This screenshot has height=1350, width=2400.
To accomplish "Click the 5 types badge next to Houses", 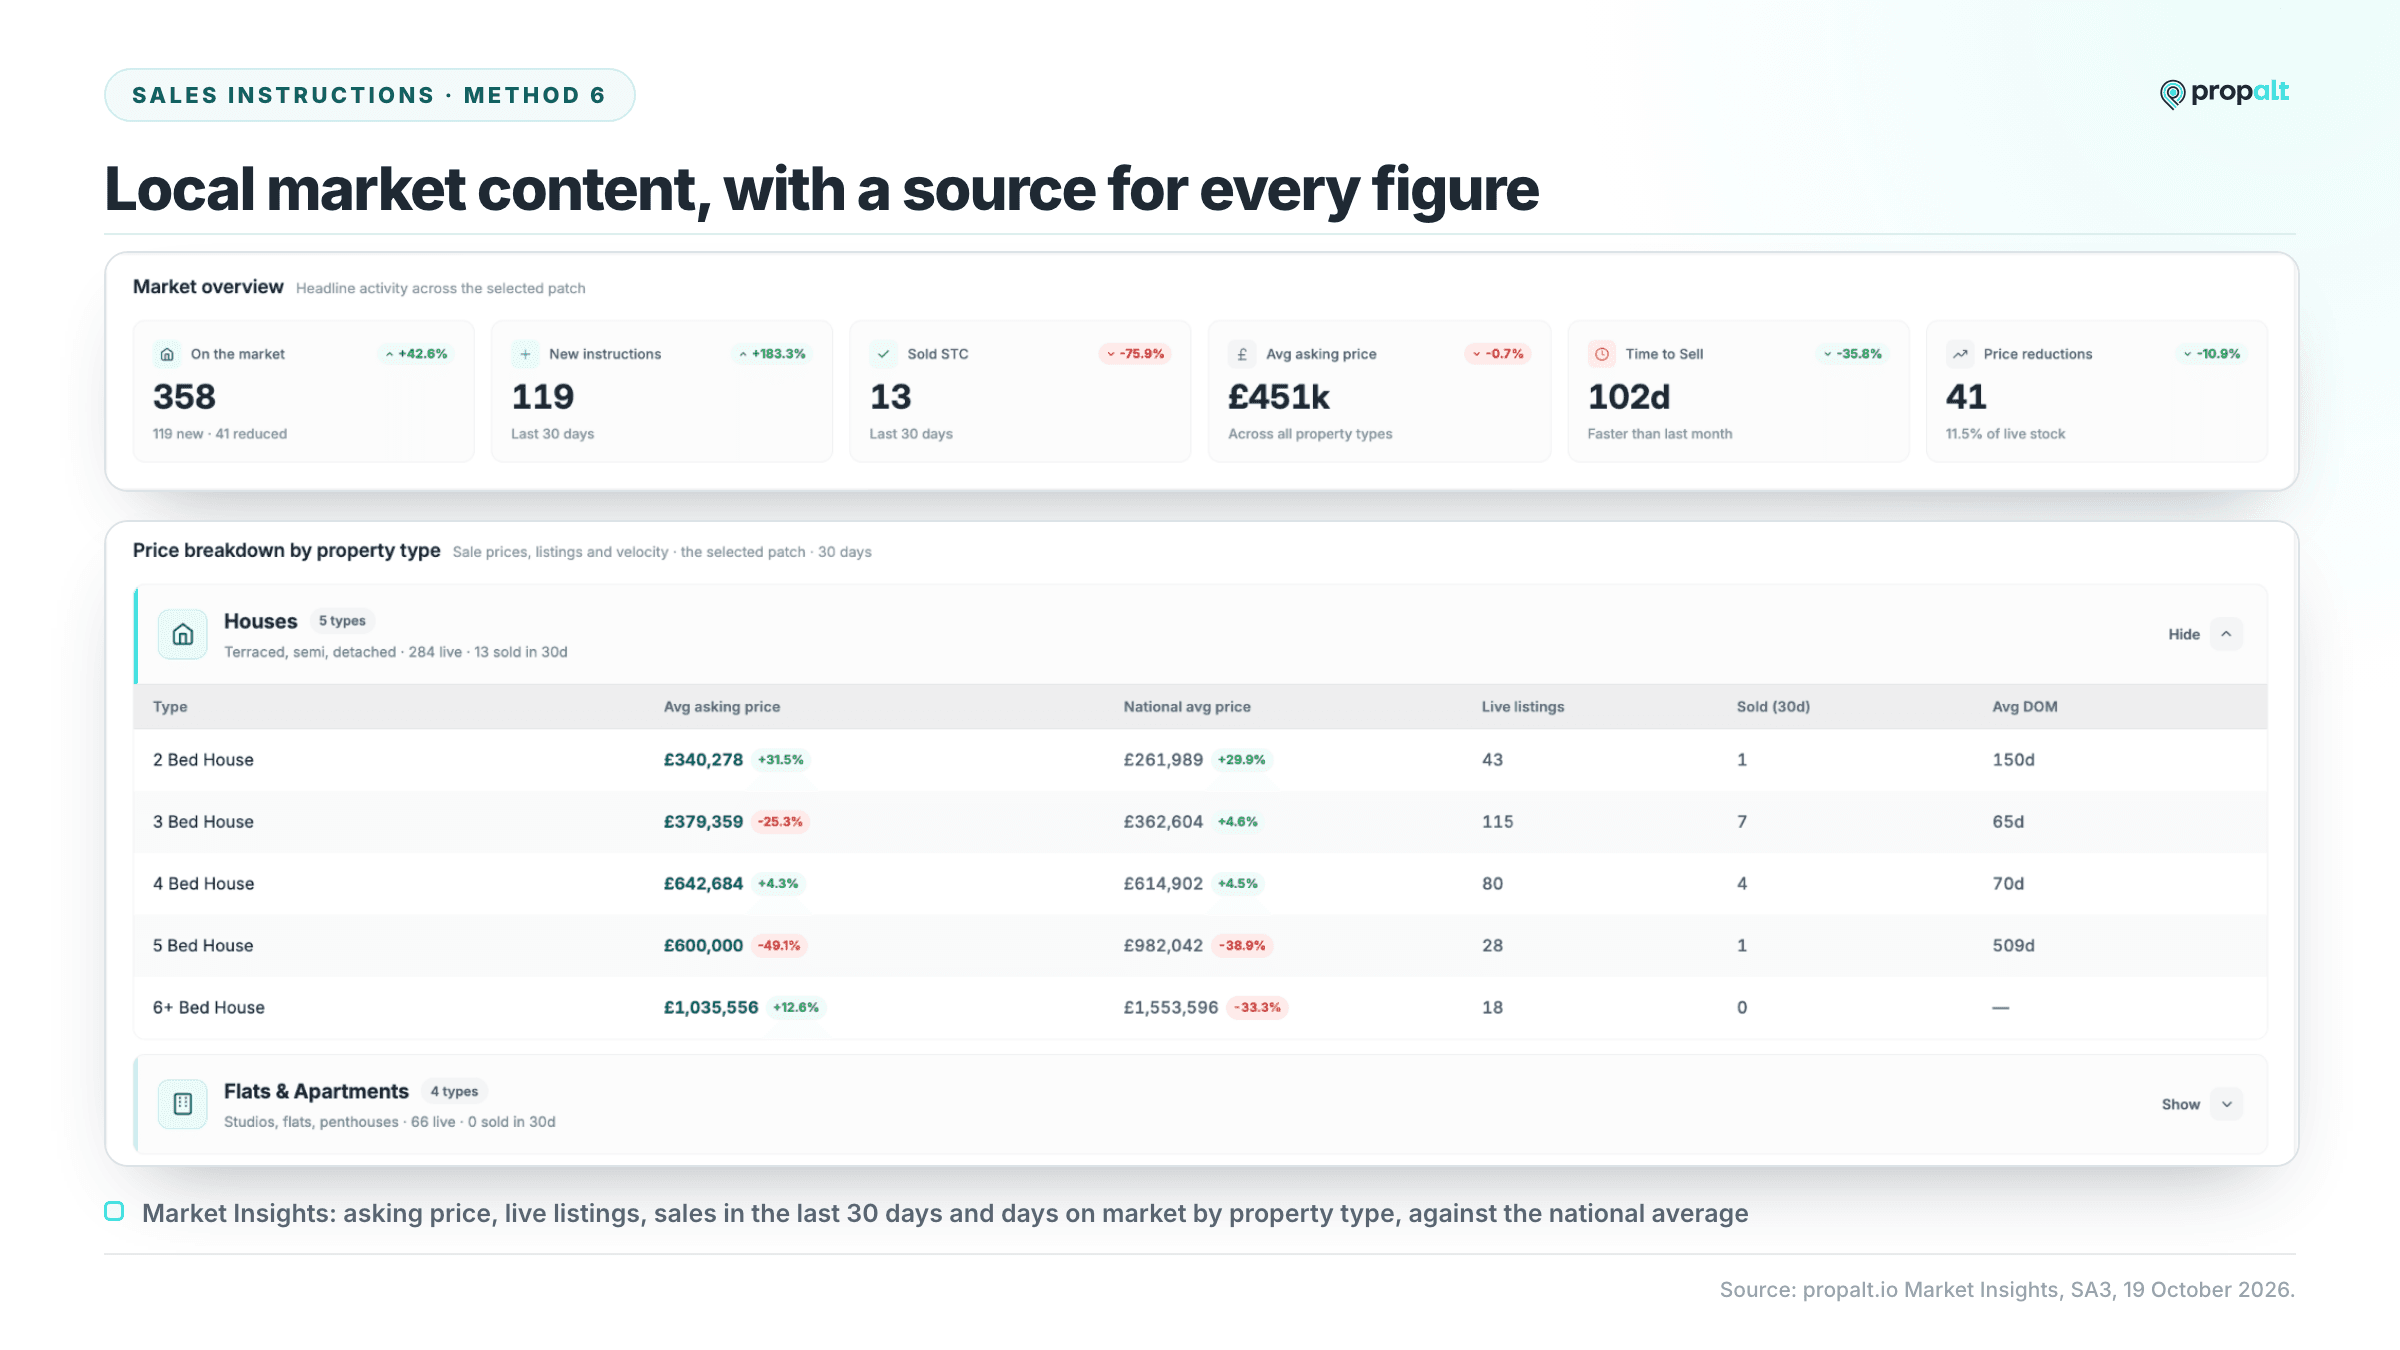I will tap(342, 621).
